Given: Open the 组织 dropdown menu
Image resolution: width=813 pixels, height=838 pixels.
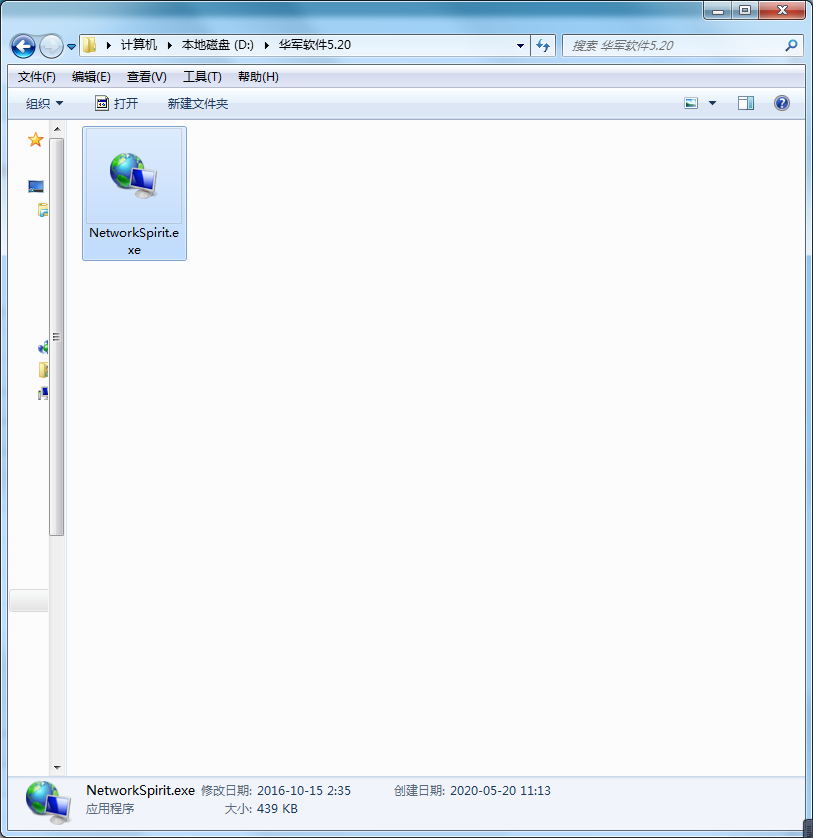Looking at the screenshot, I should 44,104.
